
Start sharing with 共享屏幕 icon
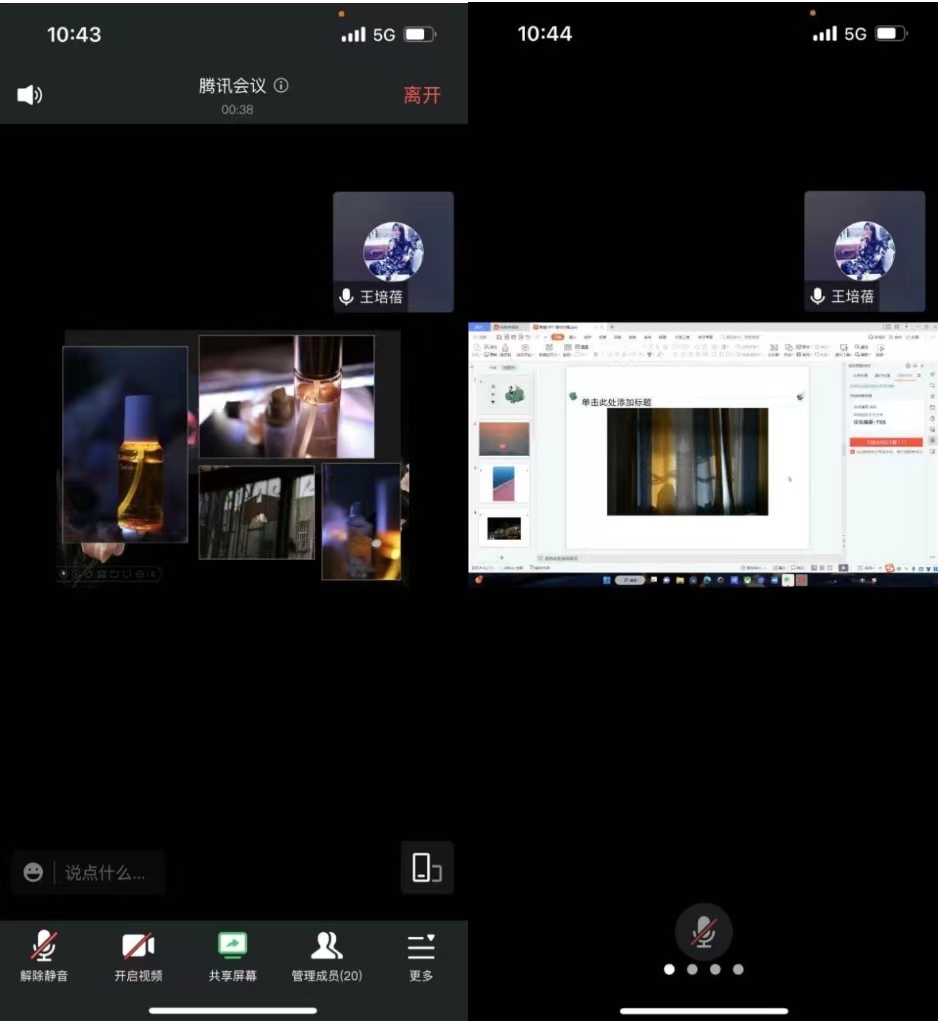[232, 955]
